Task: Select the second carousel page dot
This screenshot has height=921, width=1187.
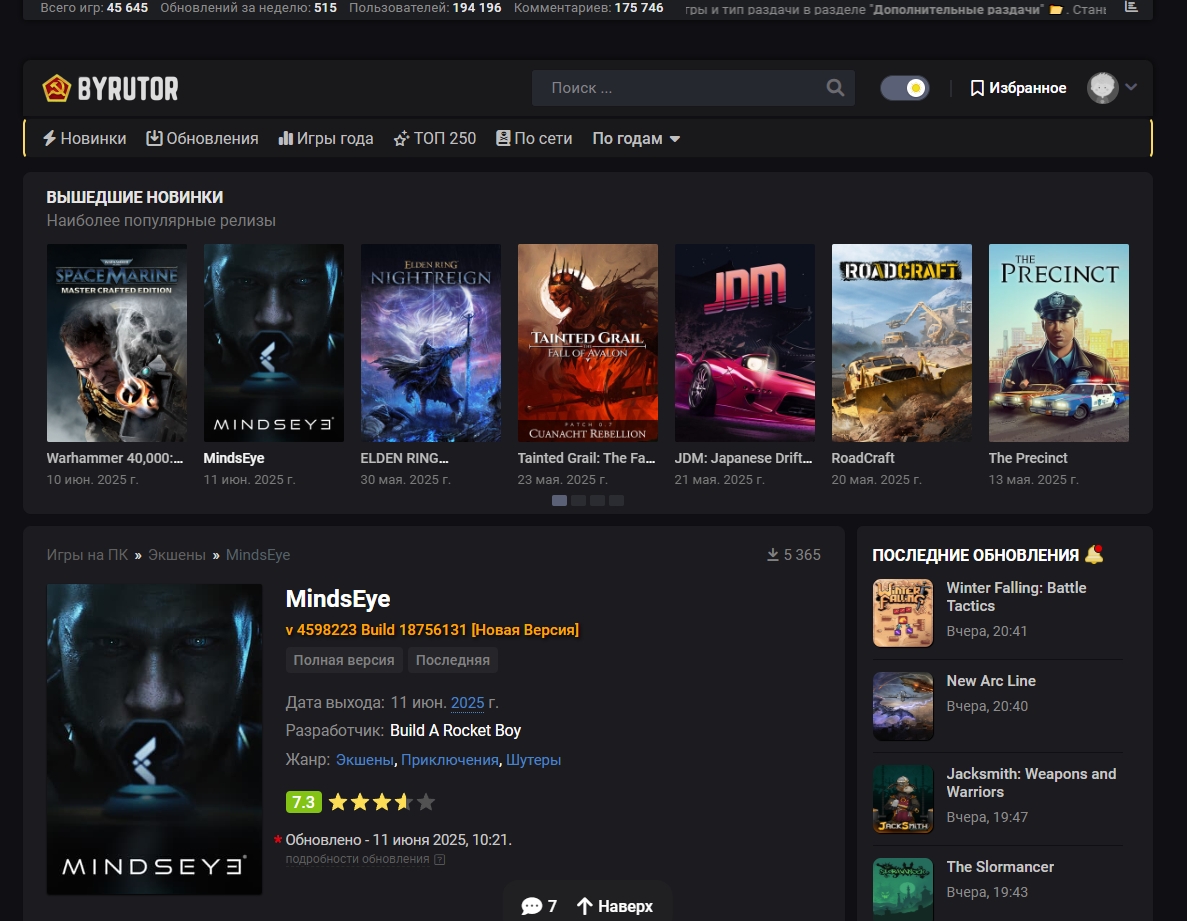Action: pos(578,500)
